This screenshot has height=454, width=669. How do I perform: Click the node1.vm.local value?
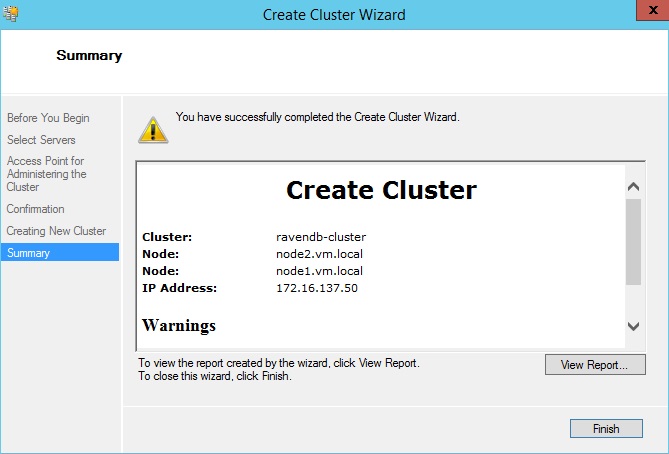(319, 271)
